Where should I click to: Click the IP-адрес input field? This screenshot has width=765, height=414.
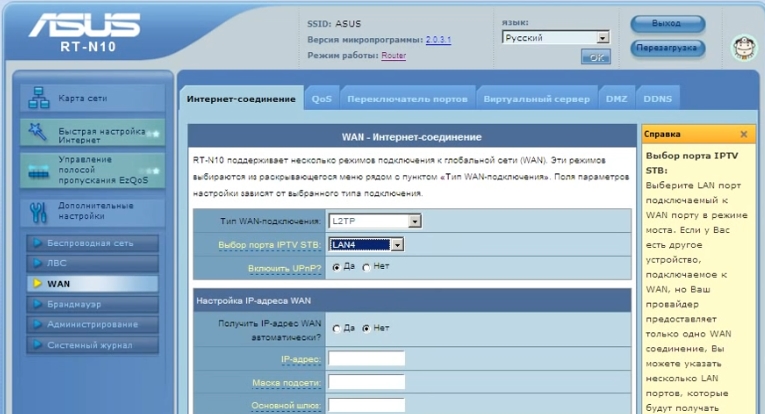pyautogui.click(x=366, y=358)
